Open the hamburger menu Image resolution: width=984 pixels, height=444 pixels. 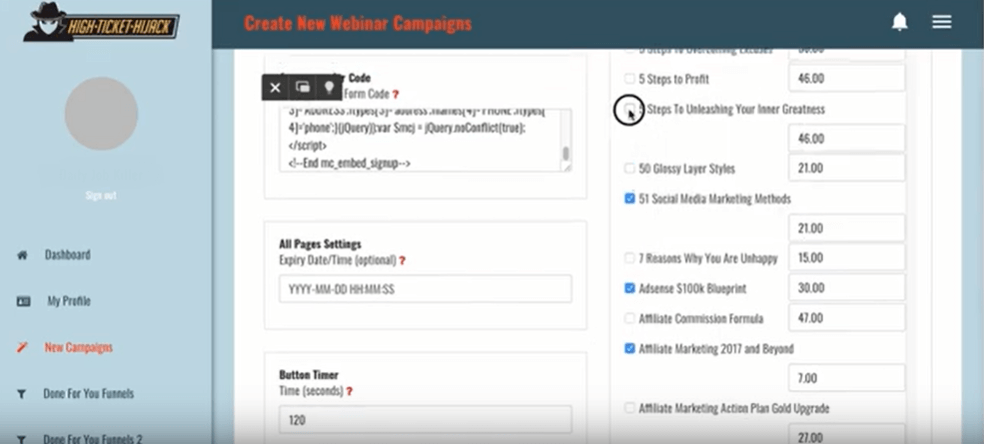click(x=941, y=22)
